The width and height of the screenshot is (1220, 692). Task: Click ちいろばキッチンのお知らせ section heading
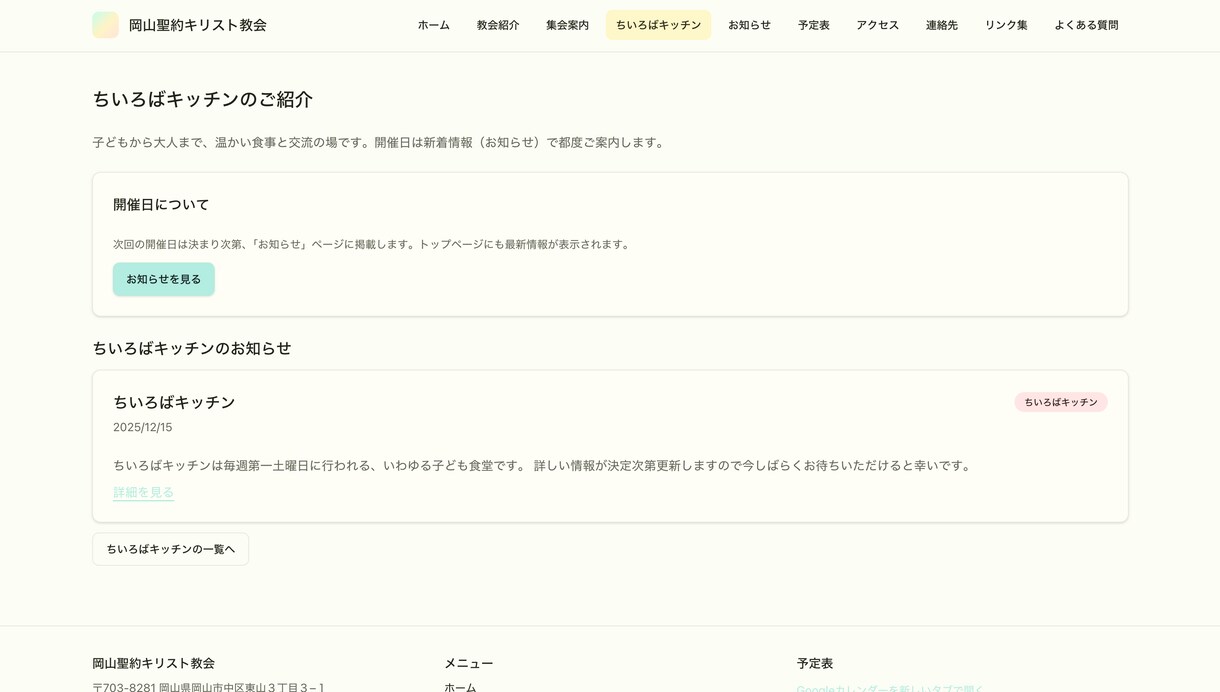click(192, 348)
